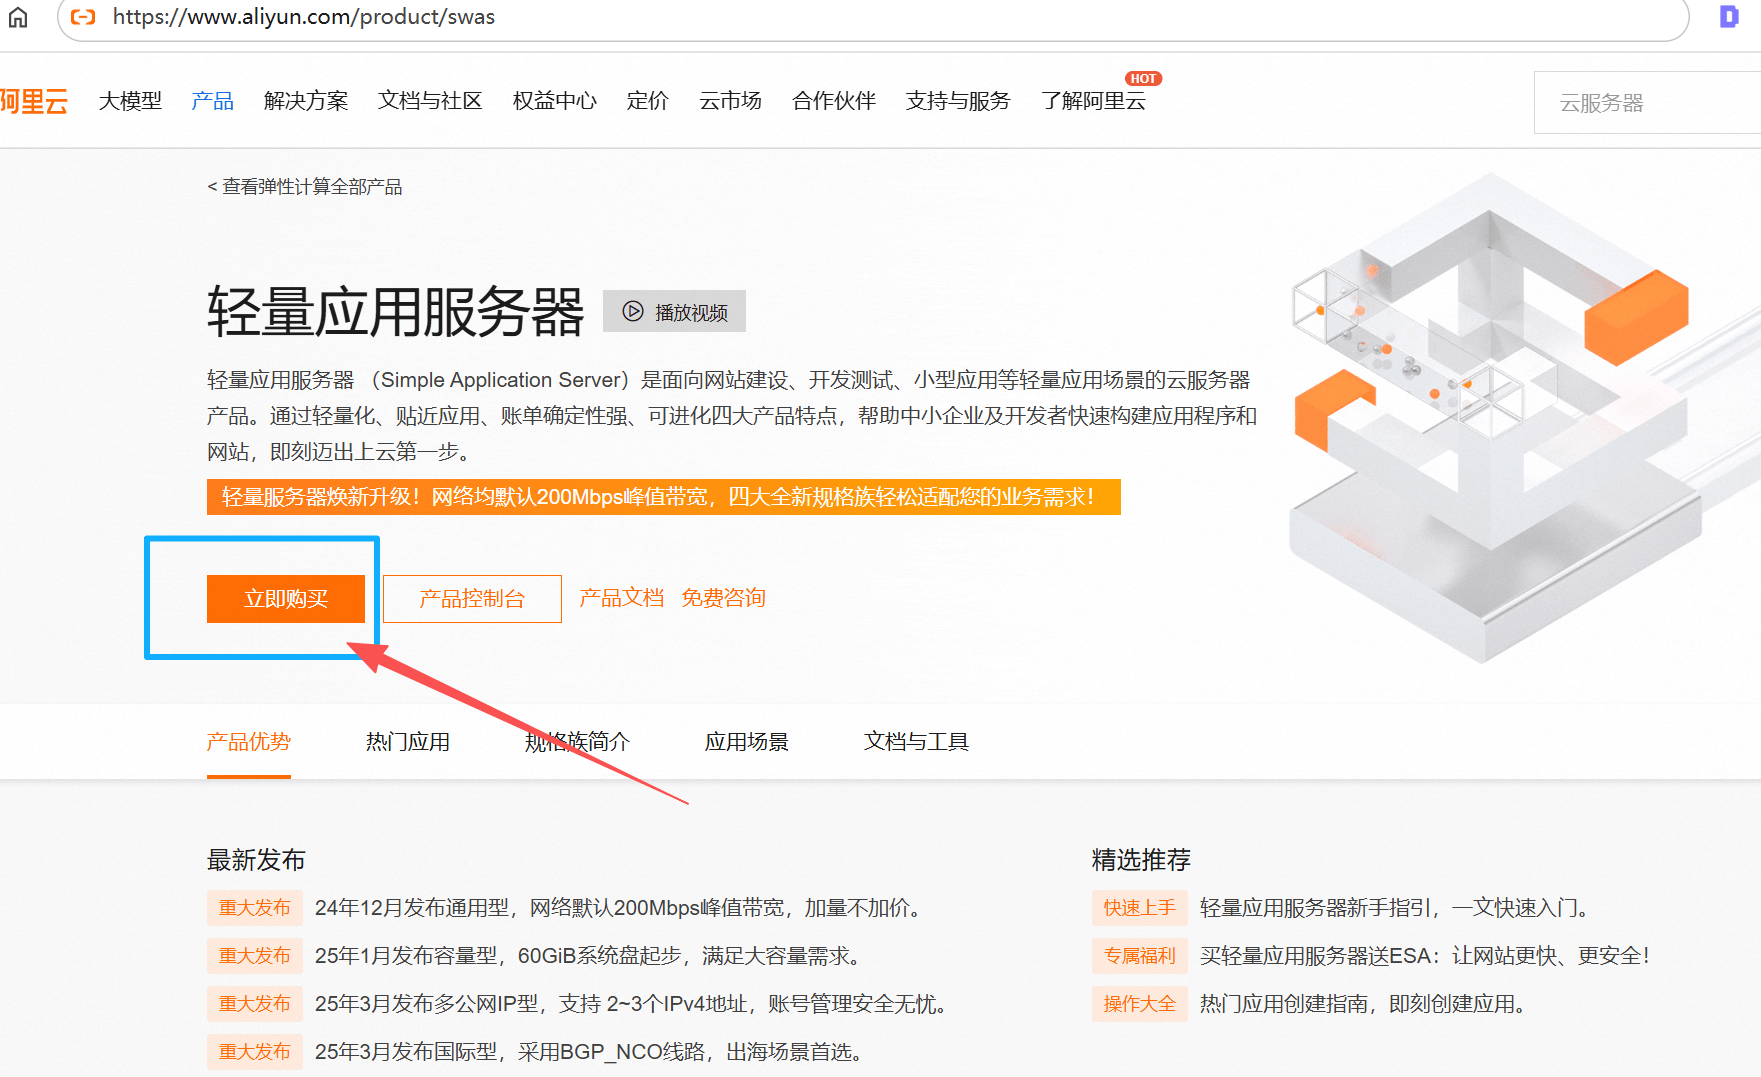This screenshot has width=1761, height=1077.
Task: Expand the 了解阿里云 menu with HOT badge
Action: (x=1093, y=101)
